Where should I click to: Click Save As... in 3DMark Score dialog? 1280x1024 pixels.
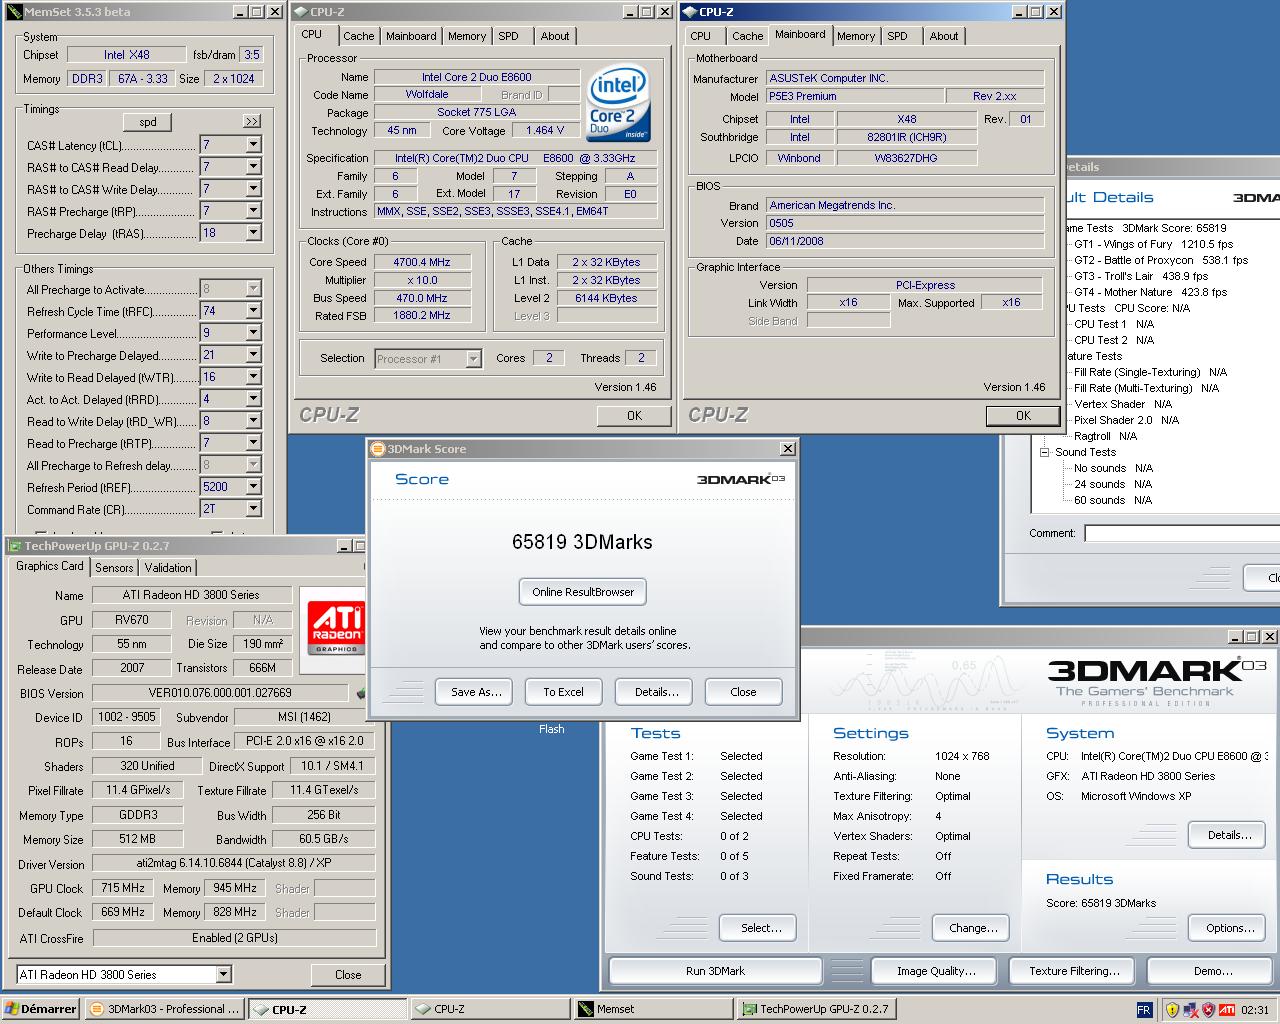[x=476, y=692]
